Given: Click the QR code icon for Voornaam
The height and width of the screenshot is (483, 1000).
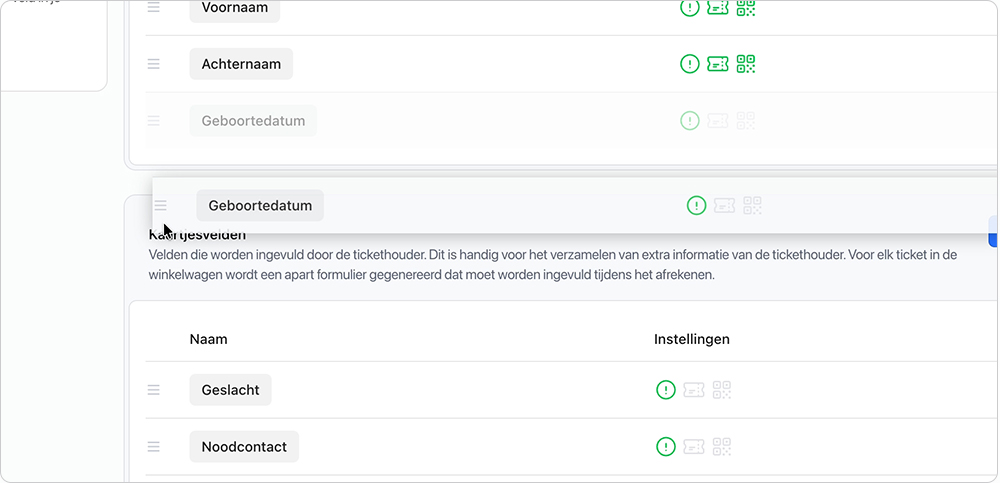Looking at the screenshot, I should [x=746, y=7].
